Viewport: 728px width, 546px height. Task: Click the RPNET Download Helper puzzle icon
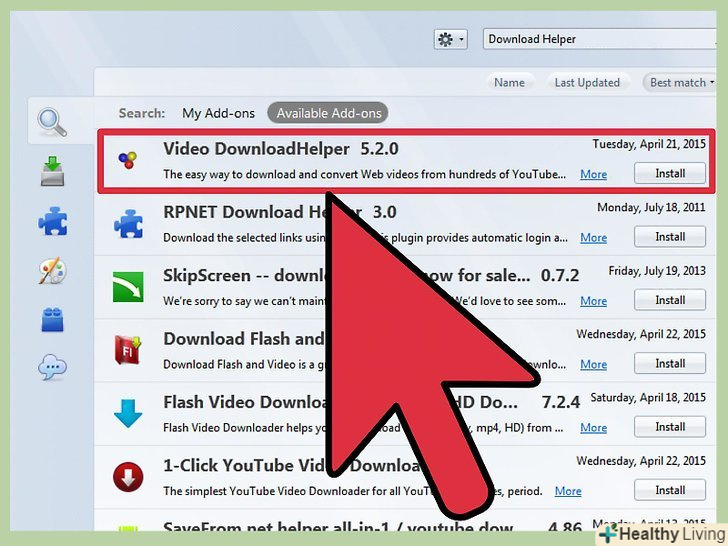coord(128,224)
